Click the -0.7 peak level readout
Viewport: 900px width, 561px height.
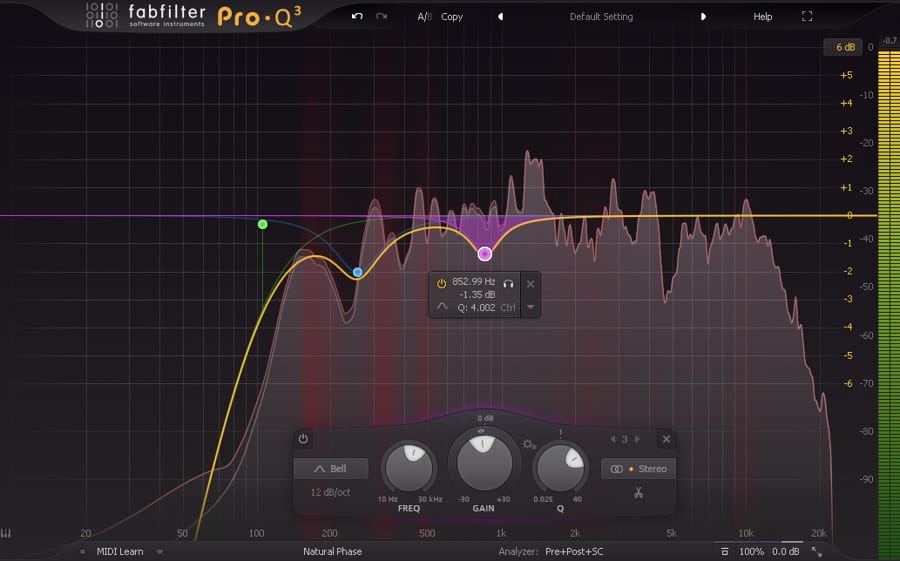tap(889, 41)
